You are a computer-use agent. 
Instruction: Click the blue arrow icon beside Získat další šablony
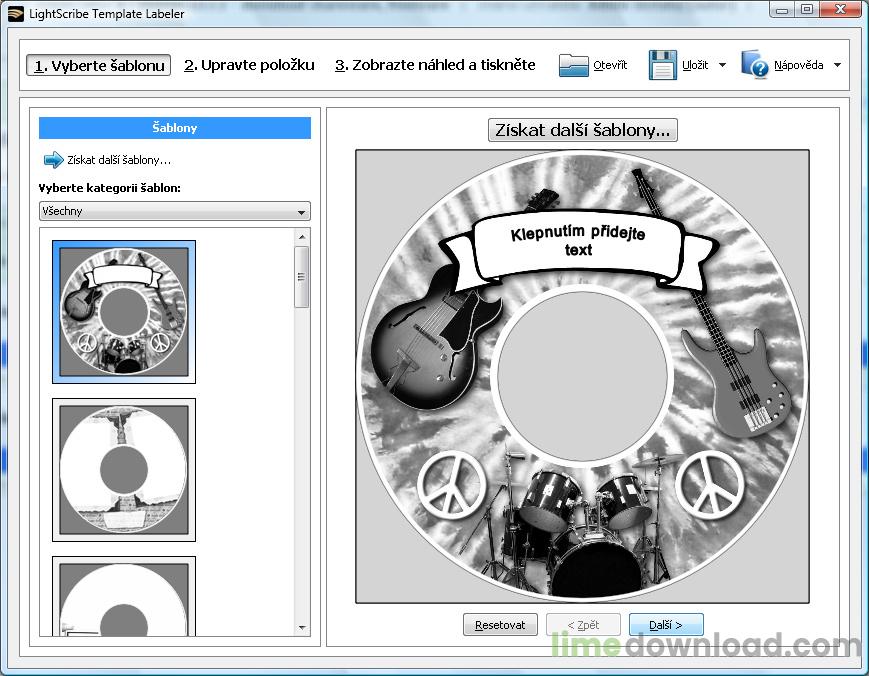pos(53,160)
